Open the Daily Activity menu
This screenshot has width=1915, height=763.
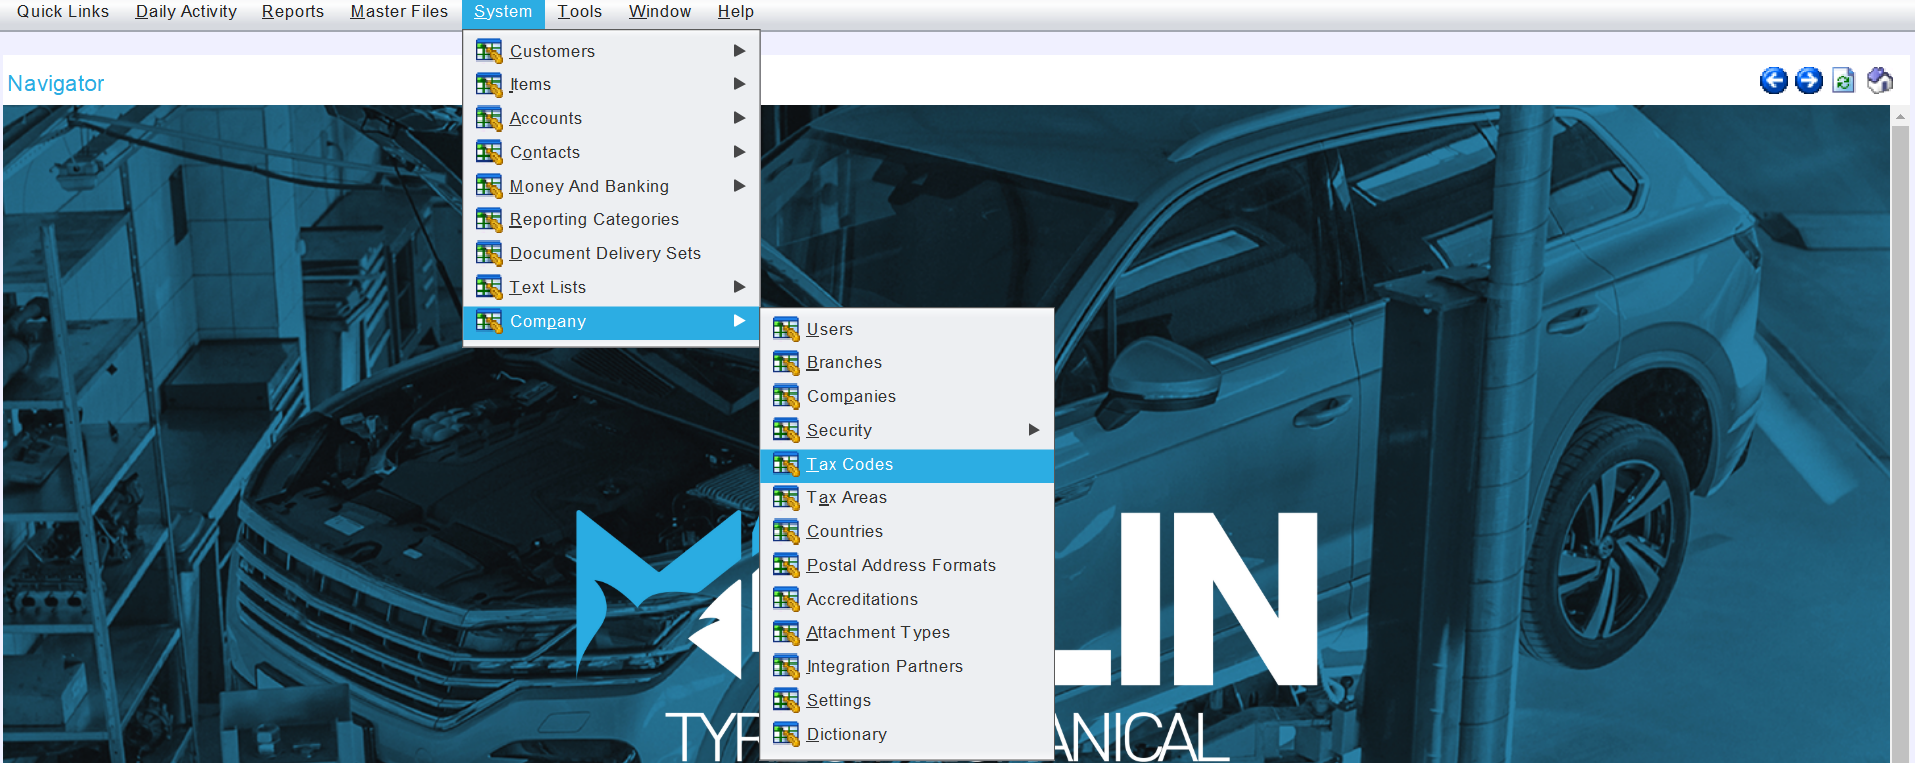186,12
